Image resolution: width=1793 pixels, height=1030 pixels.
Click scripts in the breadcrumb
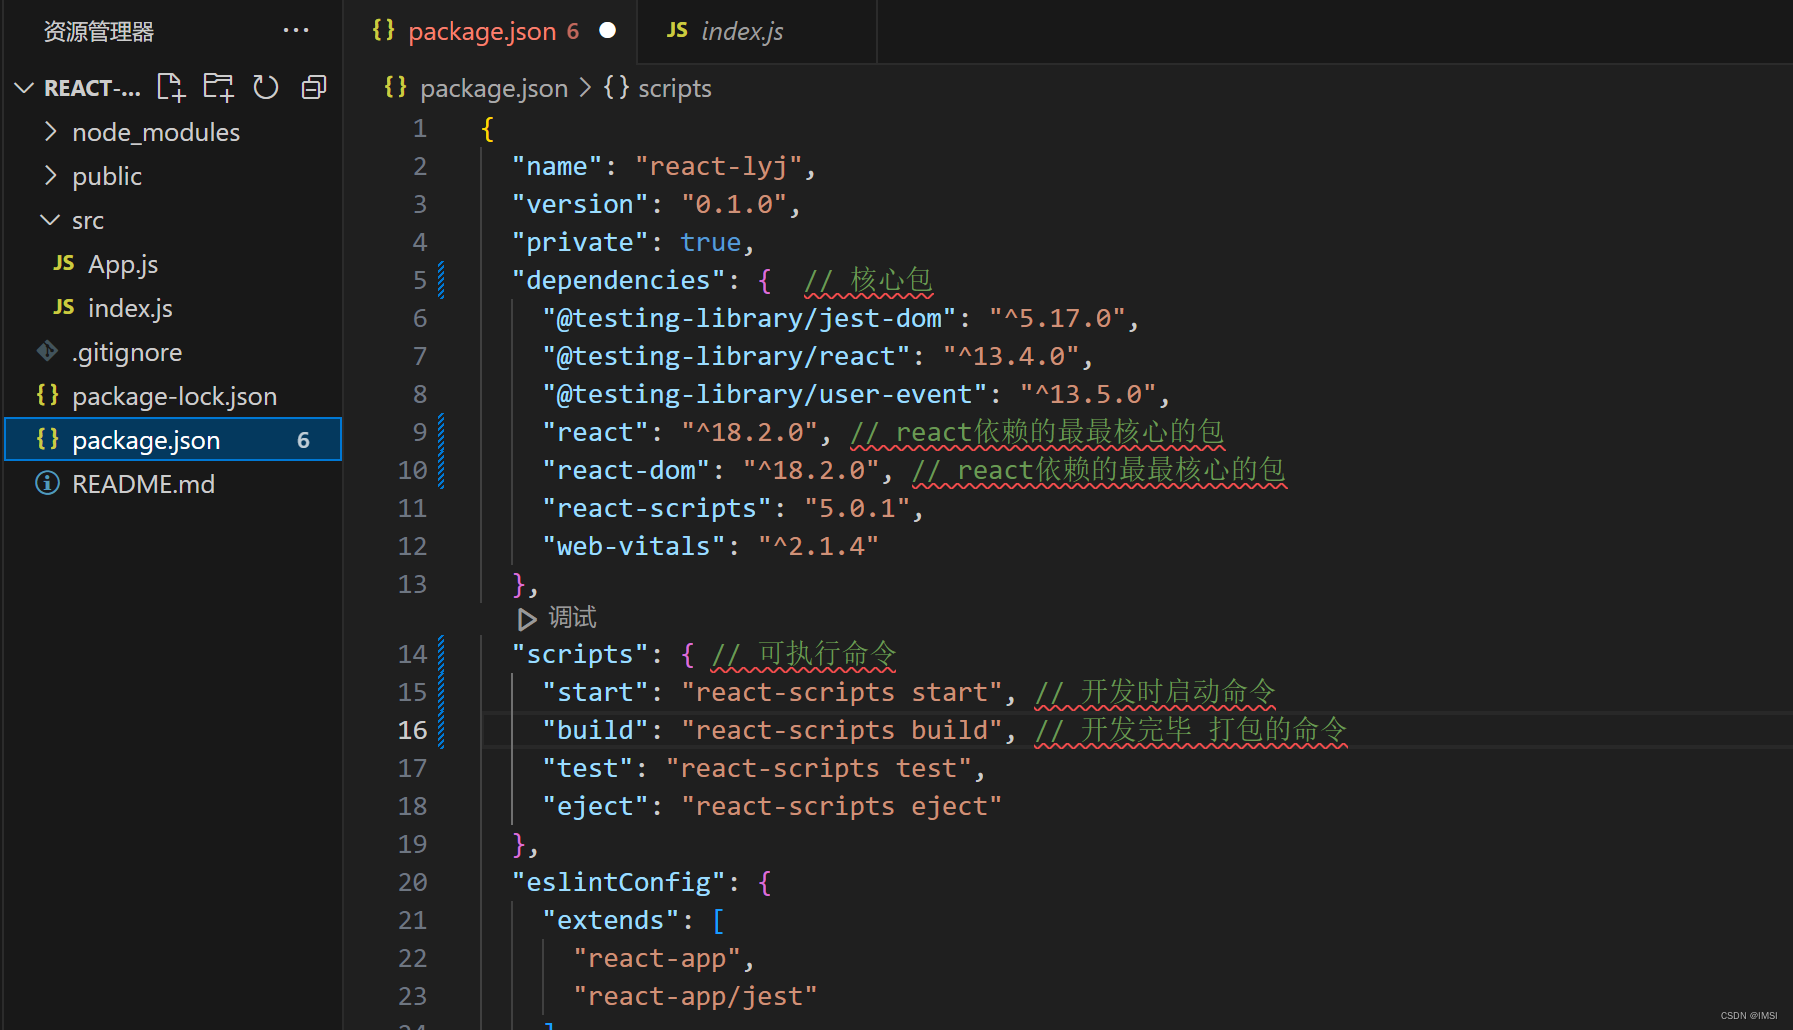[675, 88]
